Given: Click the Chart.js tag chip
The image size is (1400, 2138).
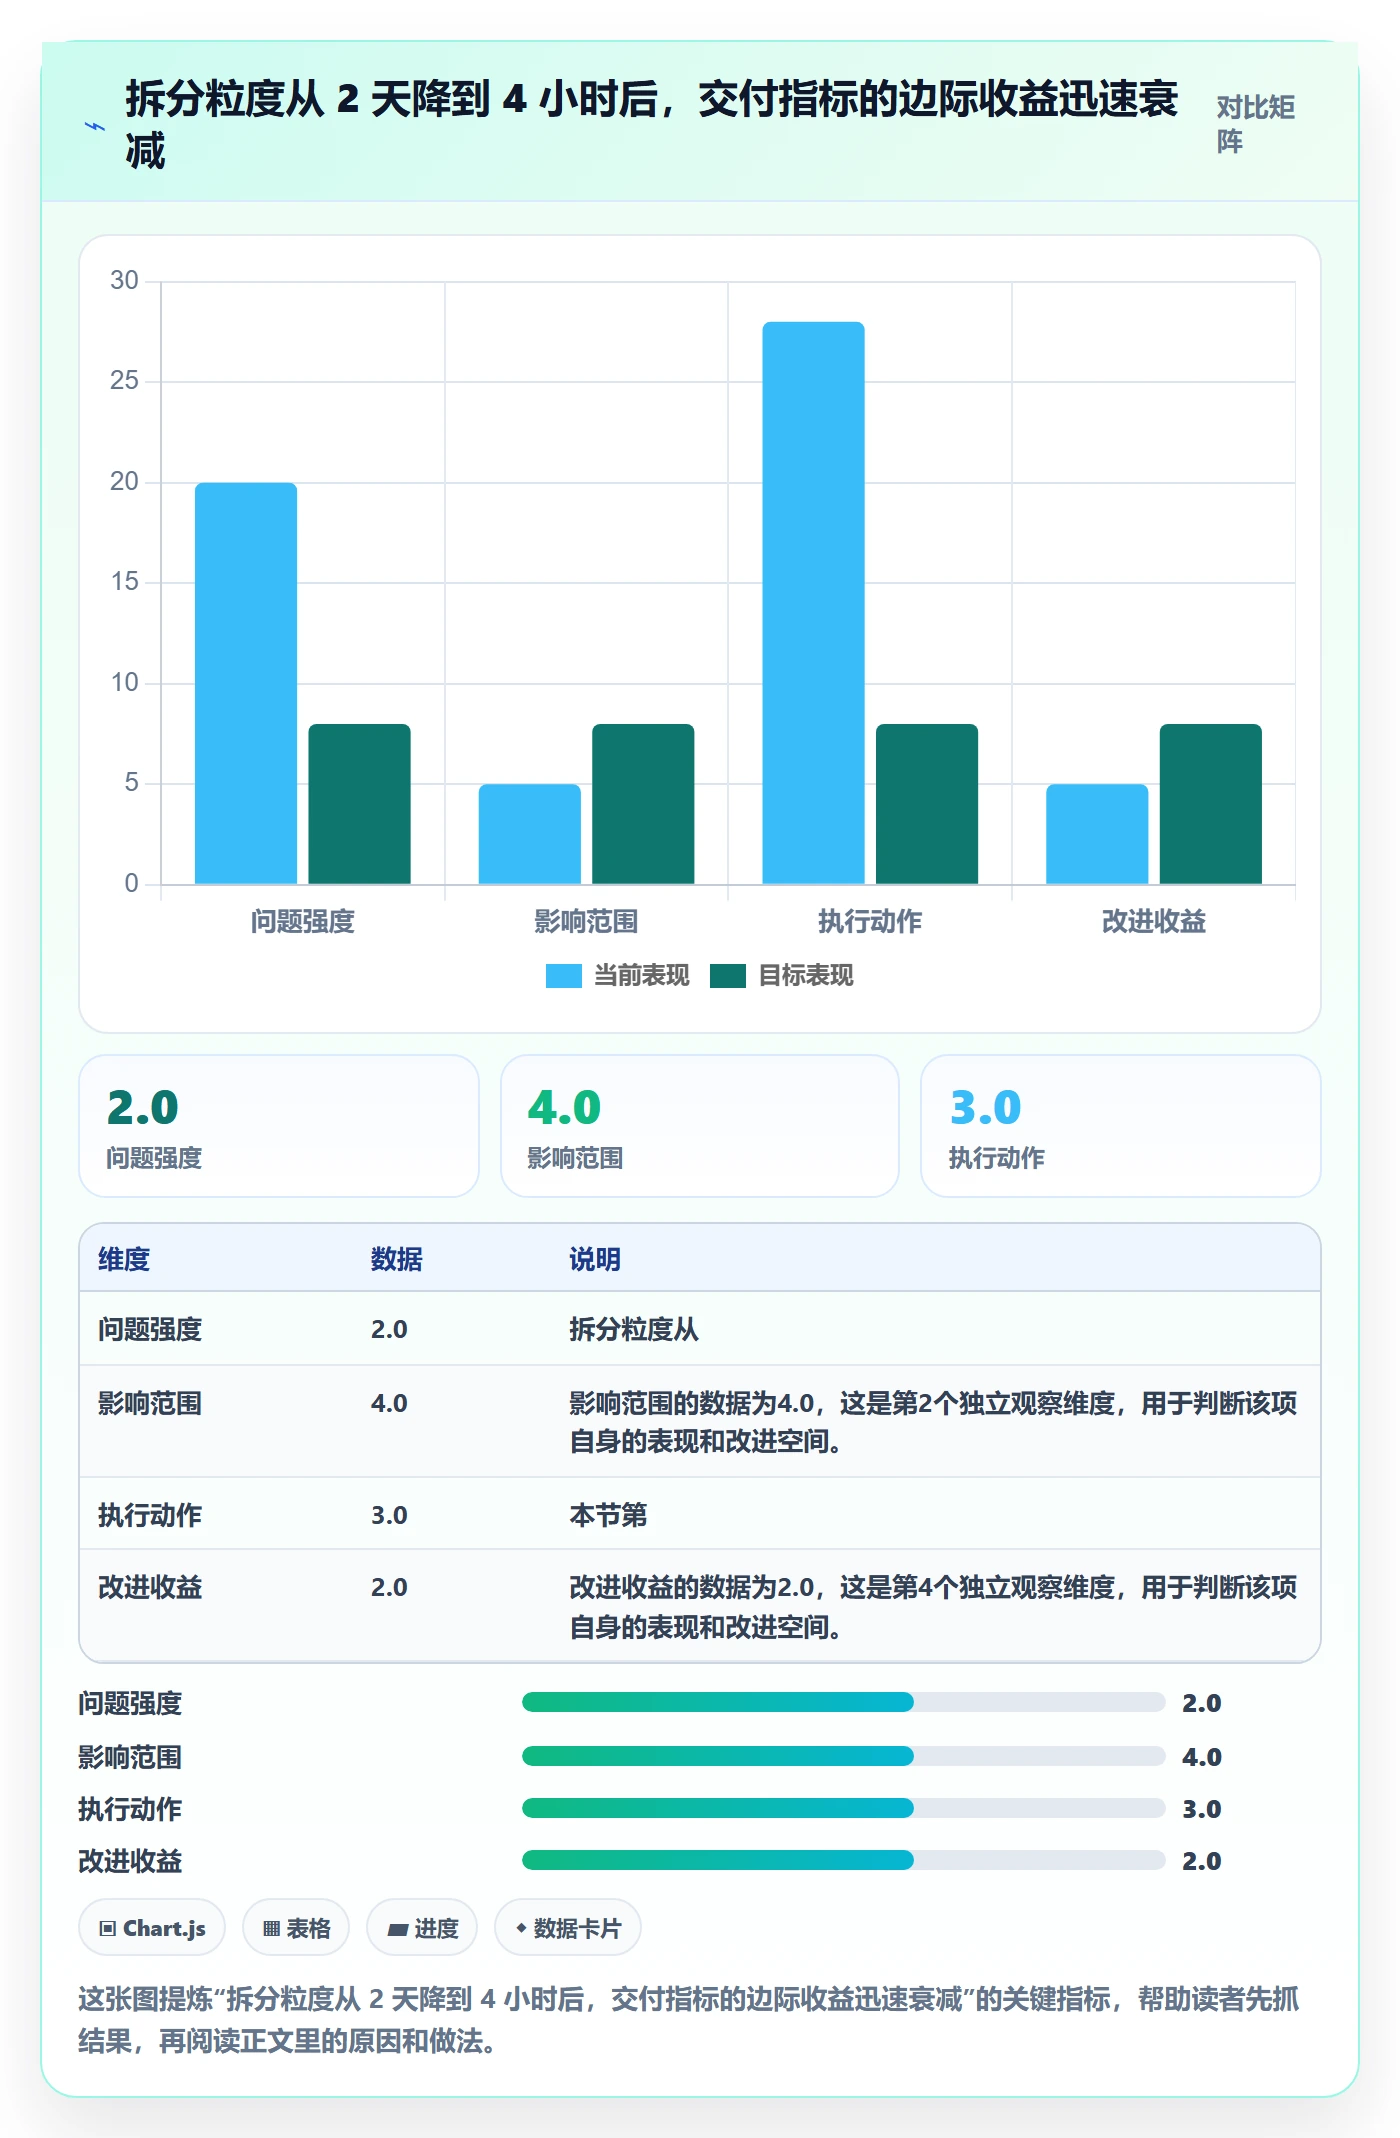Looking at the screenshot, I should pyautogui.click(x=152, y=1928).
